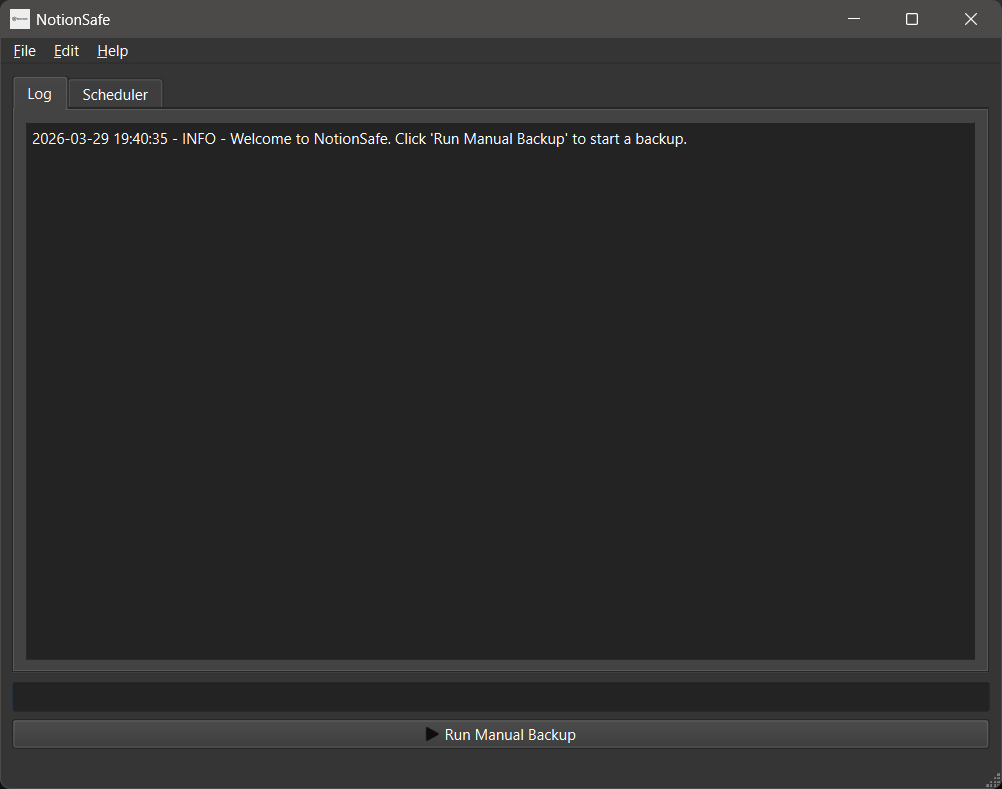Screen dimensions: 1002x789
Task: Select the Log tab
Action: 39,93
